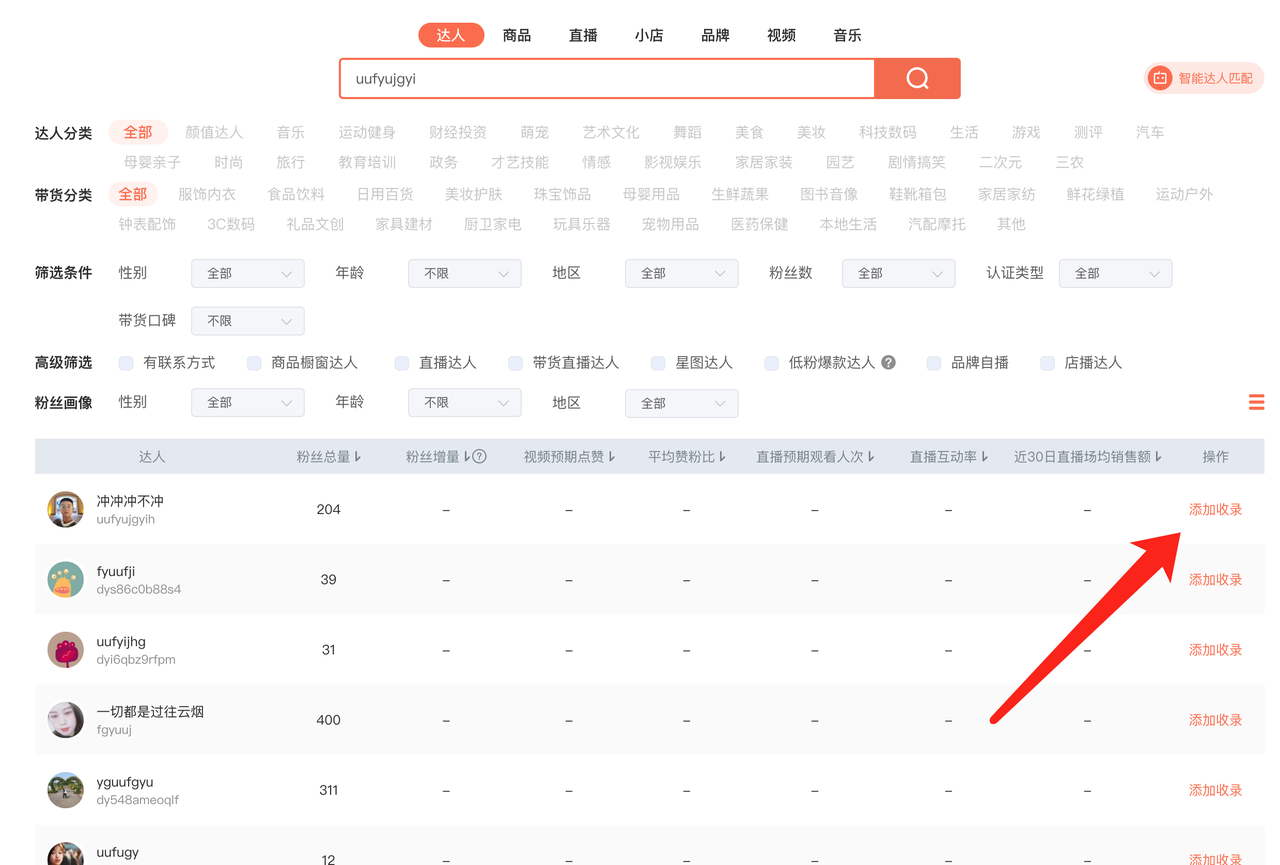
Task: Check the 商品橱窗达人 filter
Action: coord(254,363)
